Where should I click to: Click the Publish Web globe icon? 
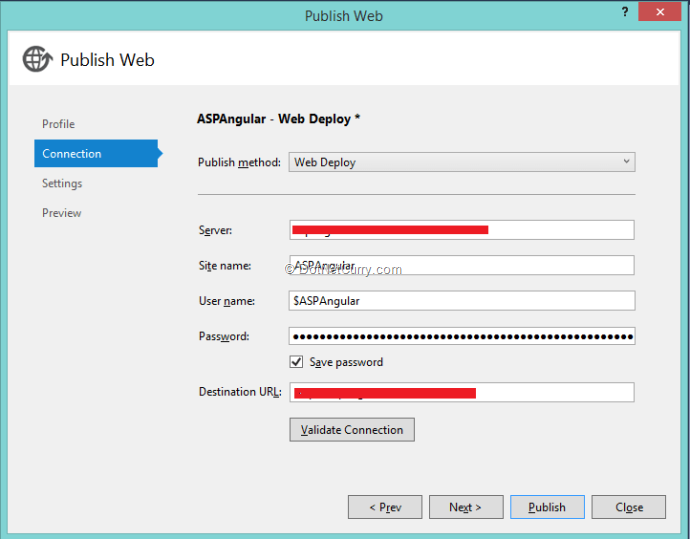(37, 59)
